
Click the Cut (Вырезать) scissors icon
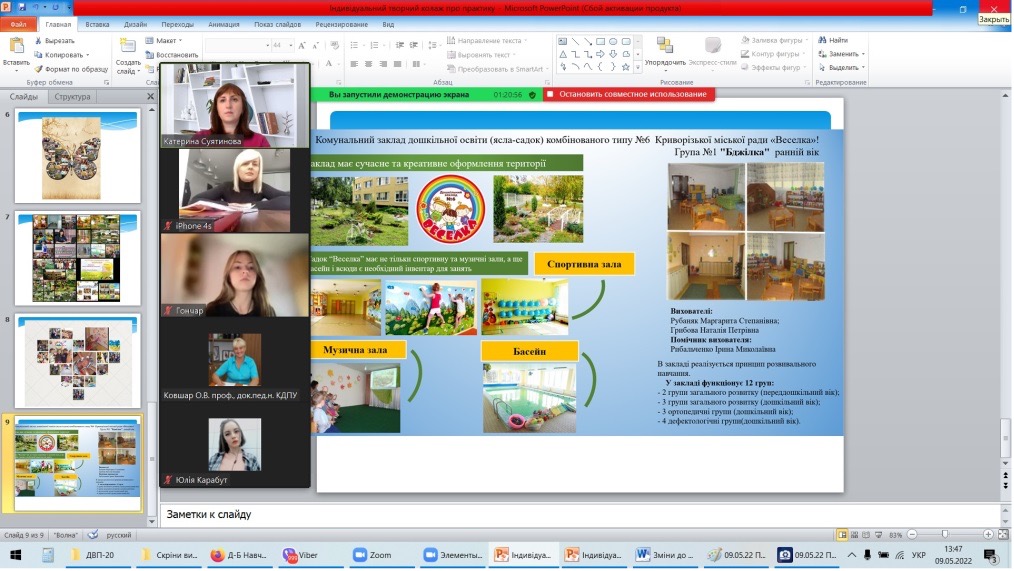[38, 41]
